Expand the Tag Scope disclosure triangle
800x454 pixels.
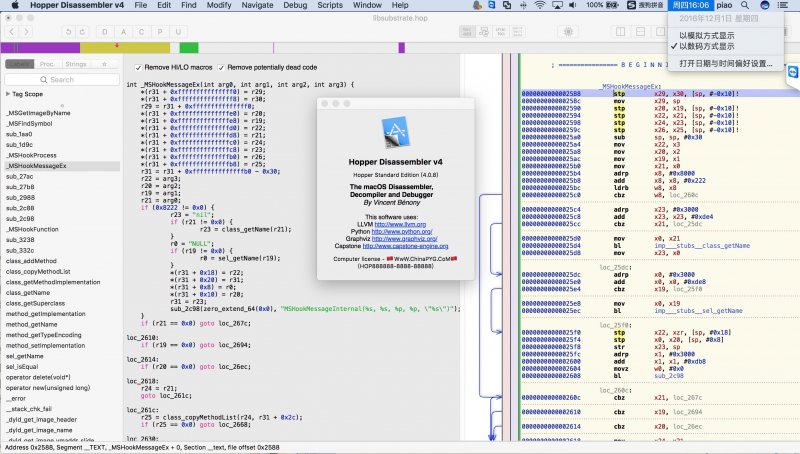[x=8, y=94]
